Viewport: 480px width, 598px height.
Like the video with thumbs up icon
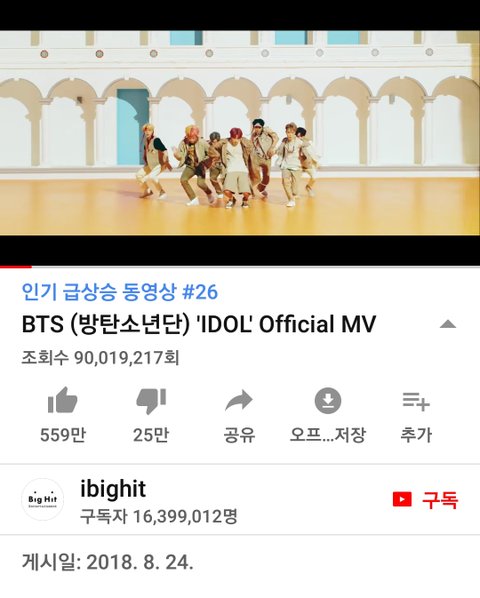pyautogui.click(x=63, y=400)
